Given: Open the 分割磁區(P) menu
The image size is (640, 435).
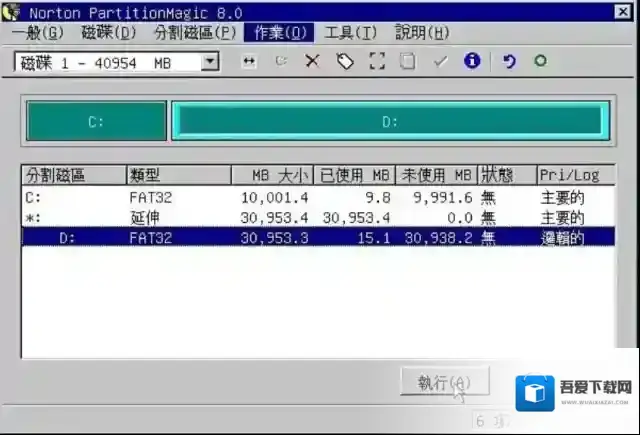Looking at the screenshot, I should click(x=195, y=33).
